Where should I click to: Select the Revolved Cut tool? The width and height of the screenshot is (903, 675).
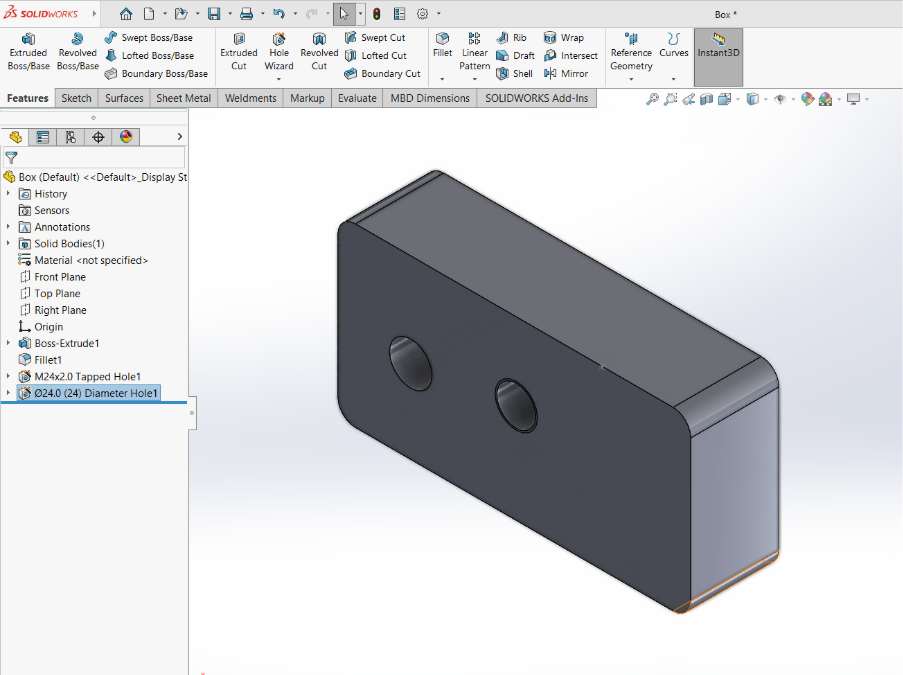(x=319, y=51)
